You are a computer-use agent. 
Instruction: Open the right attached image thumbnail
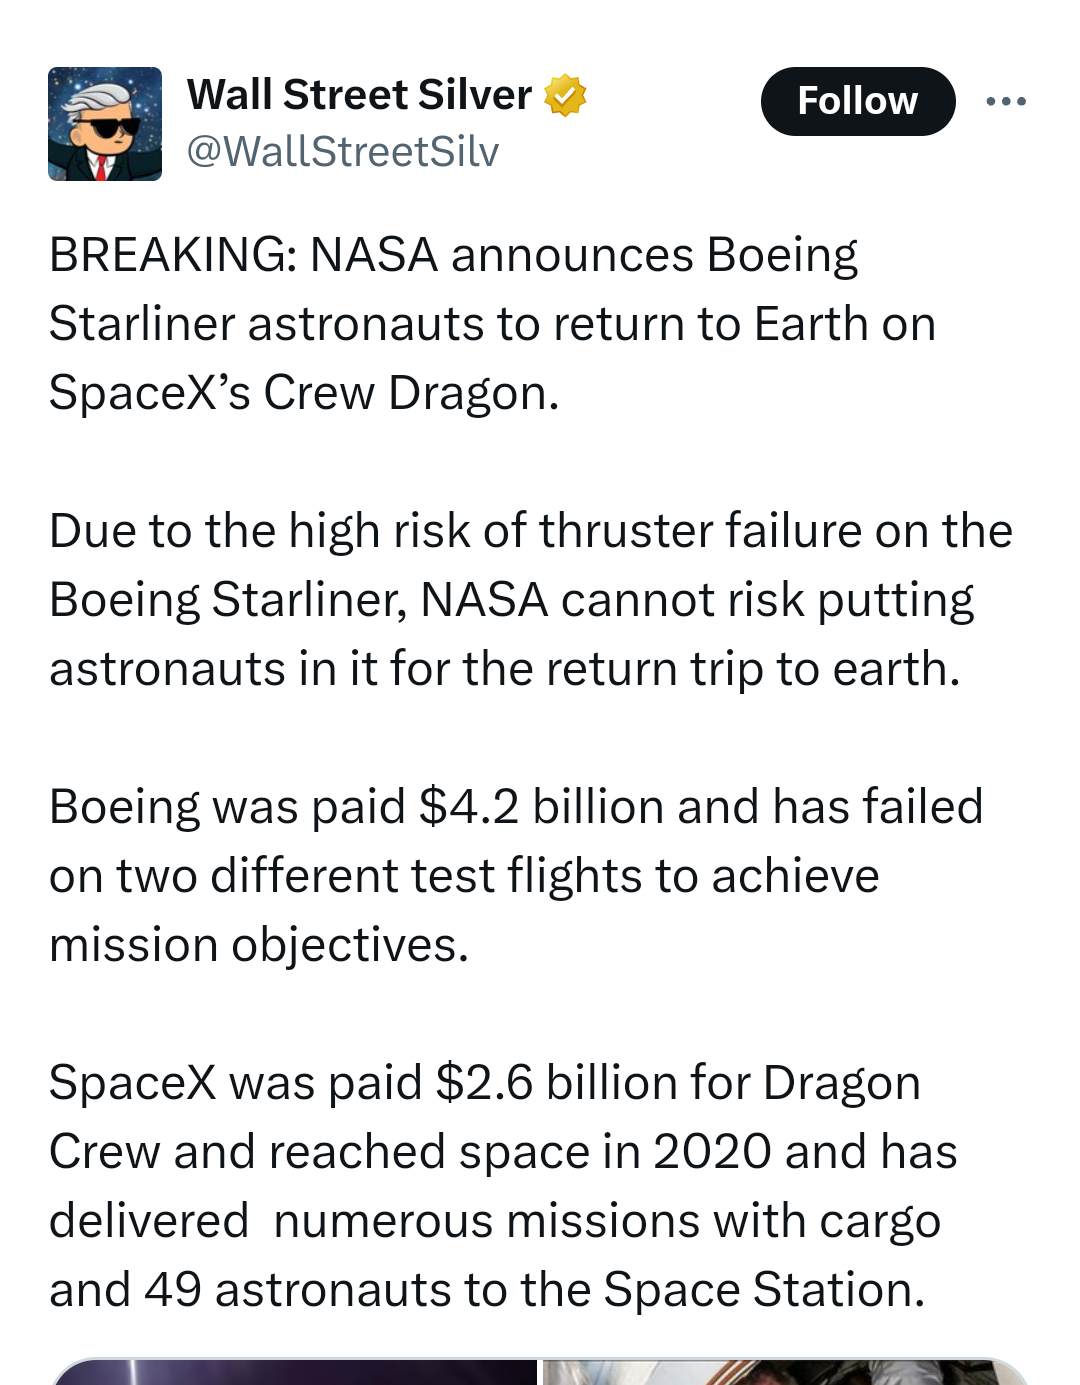(785, 1371)
